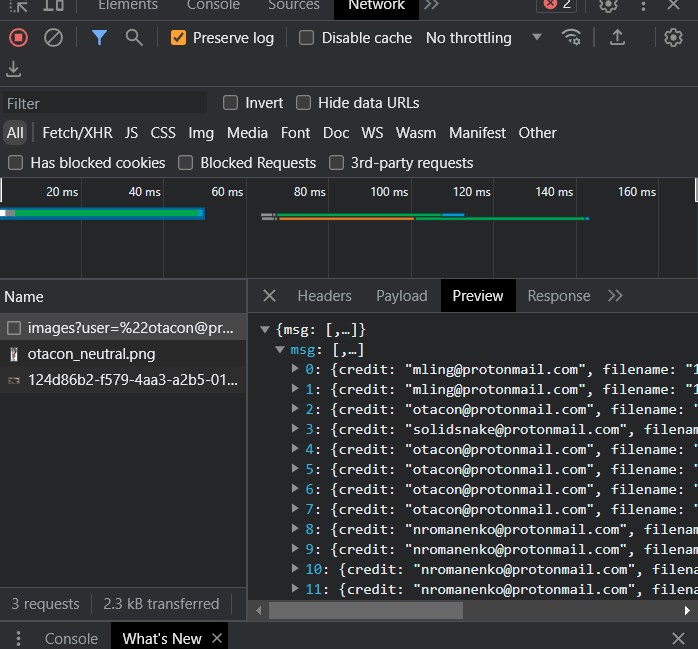Export HAR file download icon

(x=14, y=69)
